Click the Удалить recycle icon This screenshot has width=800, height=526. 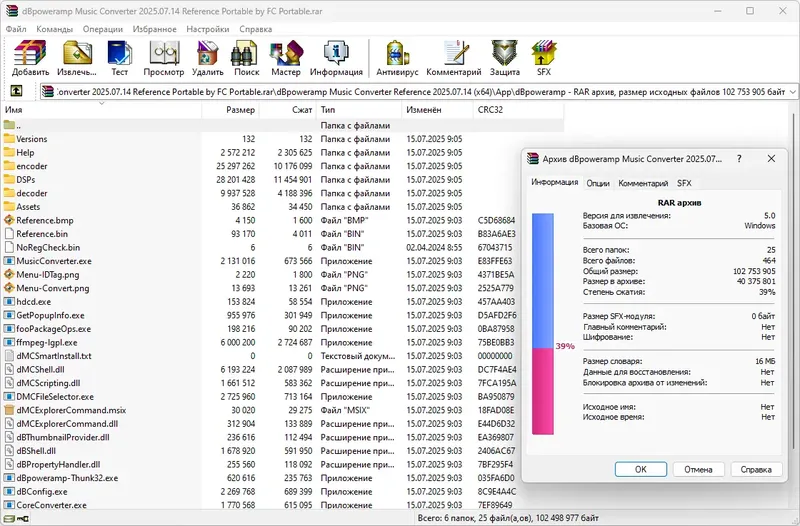(208, 53)
